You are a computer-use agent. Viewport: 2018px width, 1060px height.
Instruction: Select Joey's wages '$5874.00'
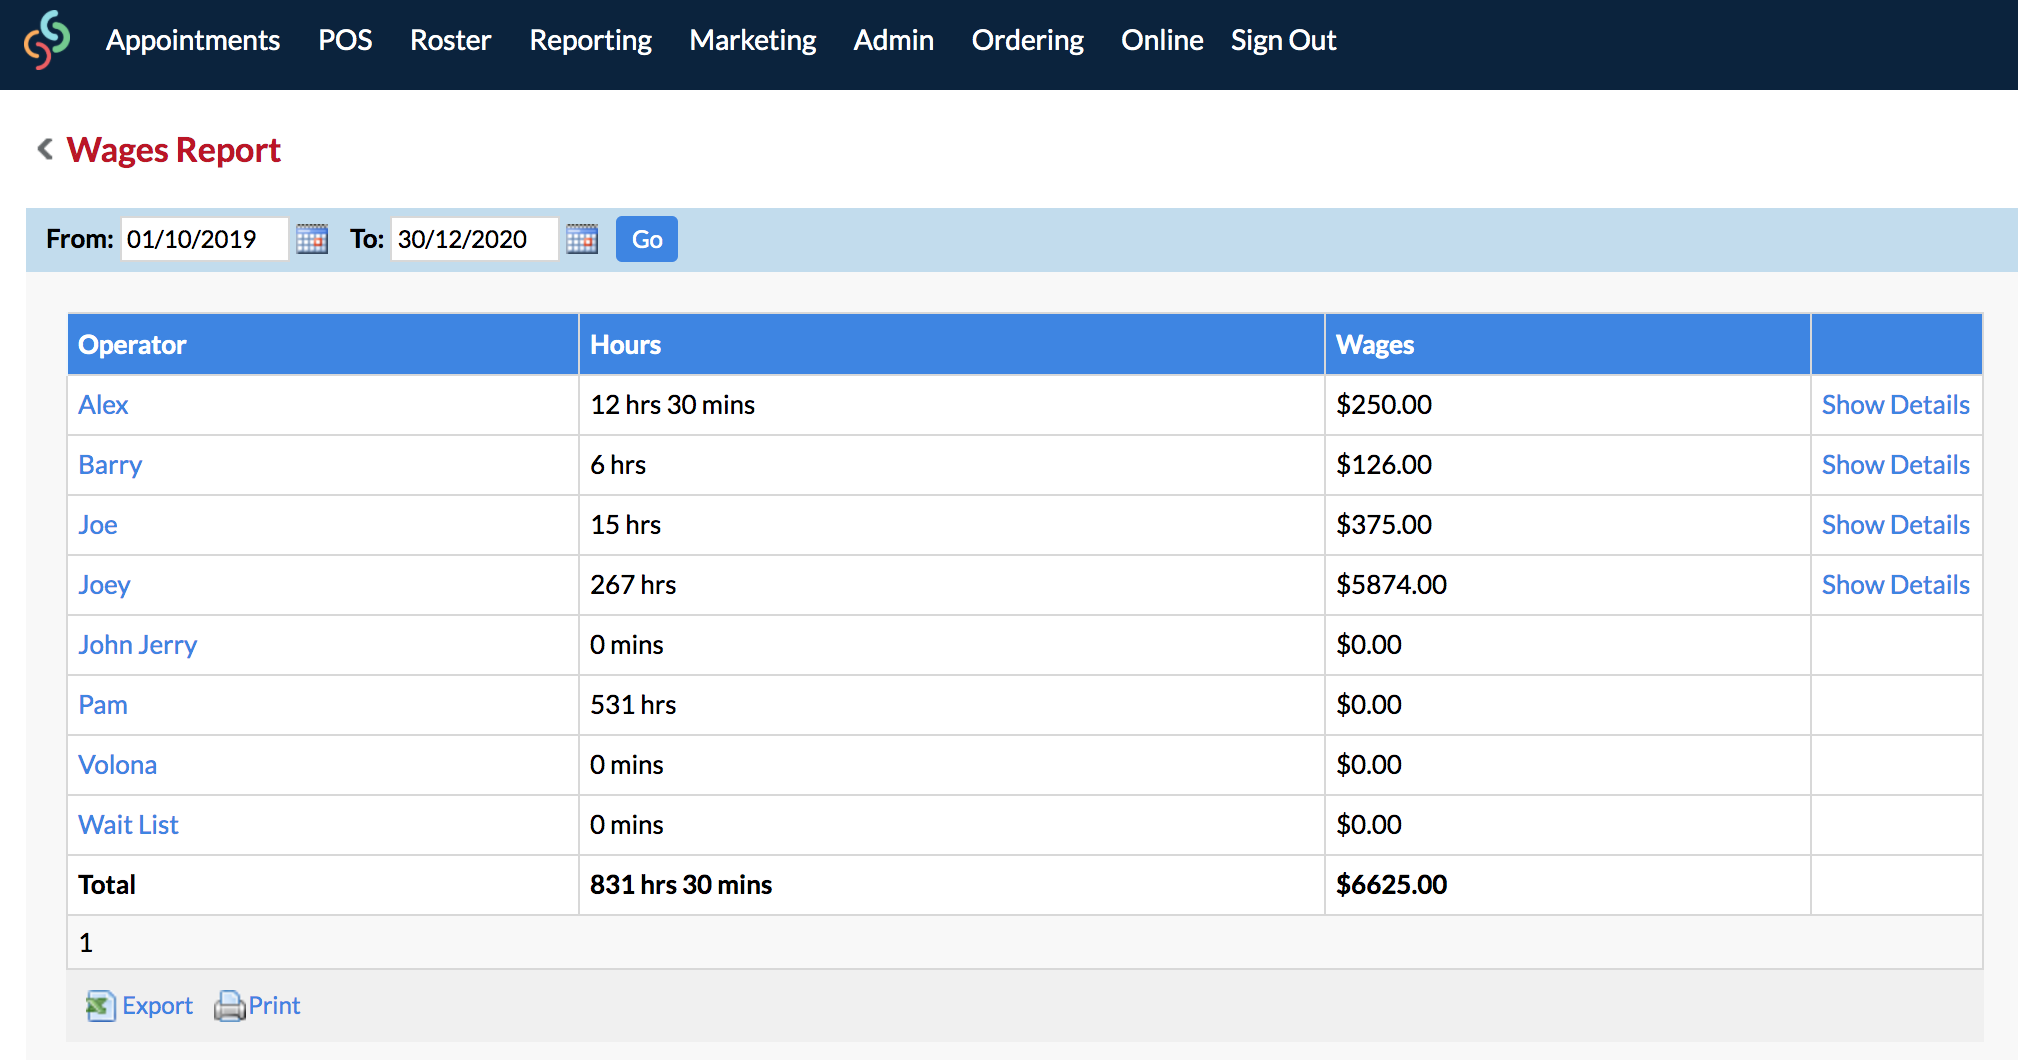coord(1391,585)
